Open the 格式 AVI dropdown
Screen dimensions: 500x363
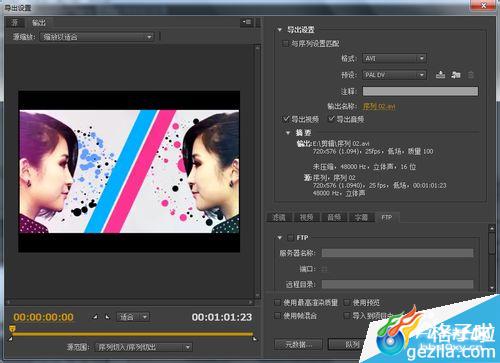click(394, 58)
